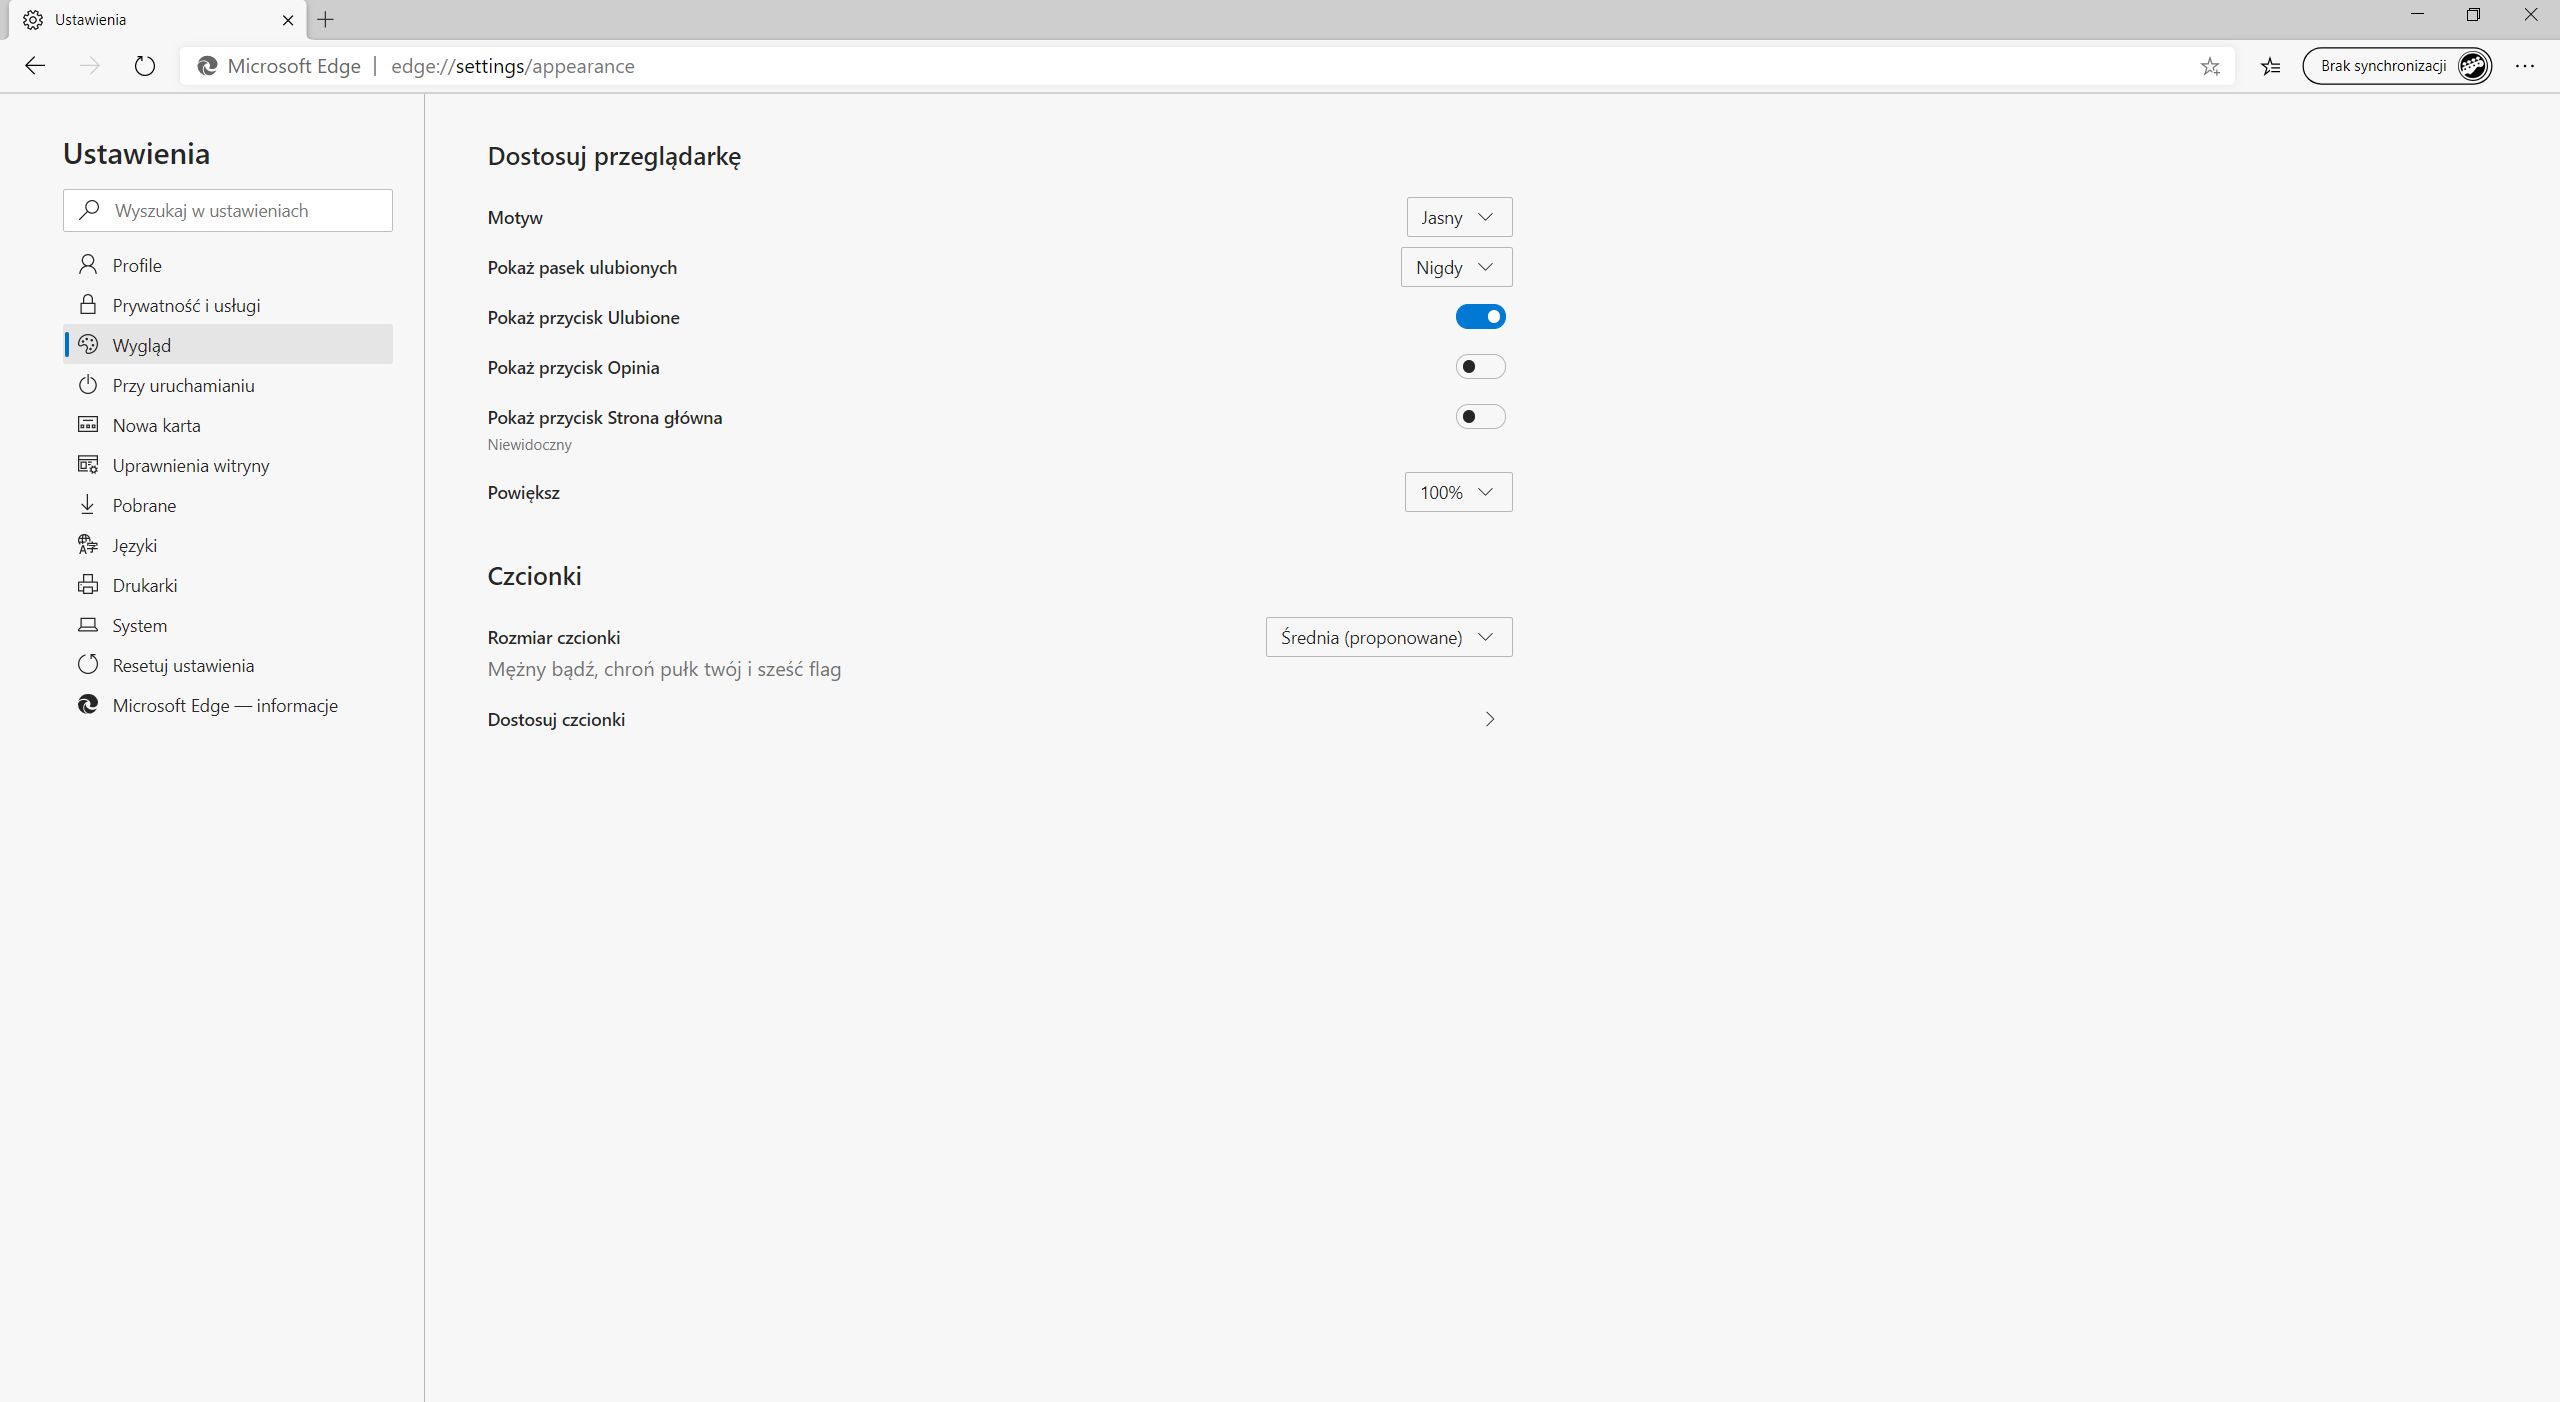This screenshot has height=1402, width=2560.
Task: Click the profile avatar icon
Action: coord(2473,66)
